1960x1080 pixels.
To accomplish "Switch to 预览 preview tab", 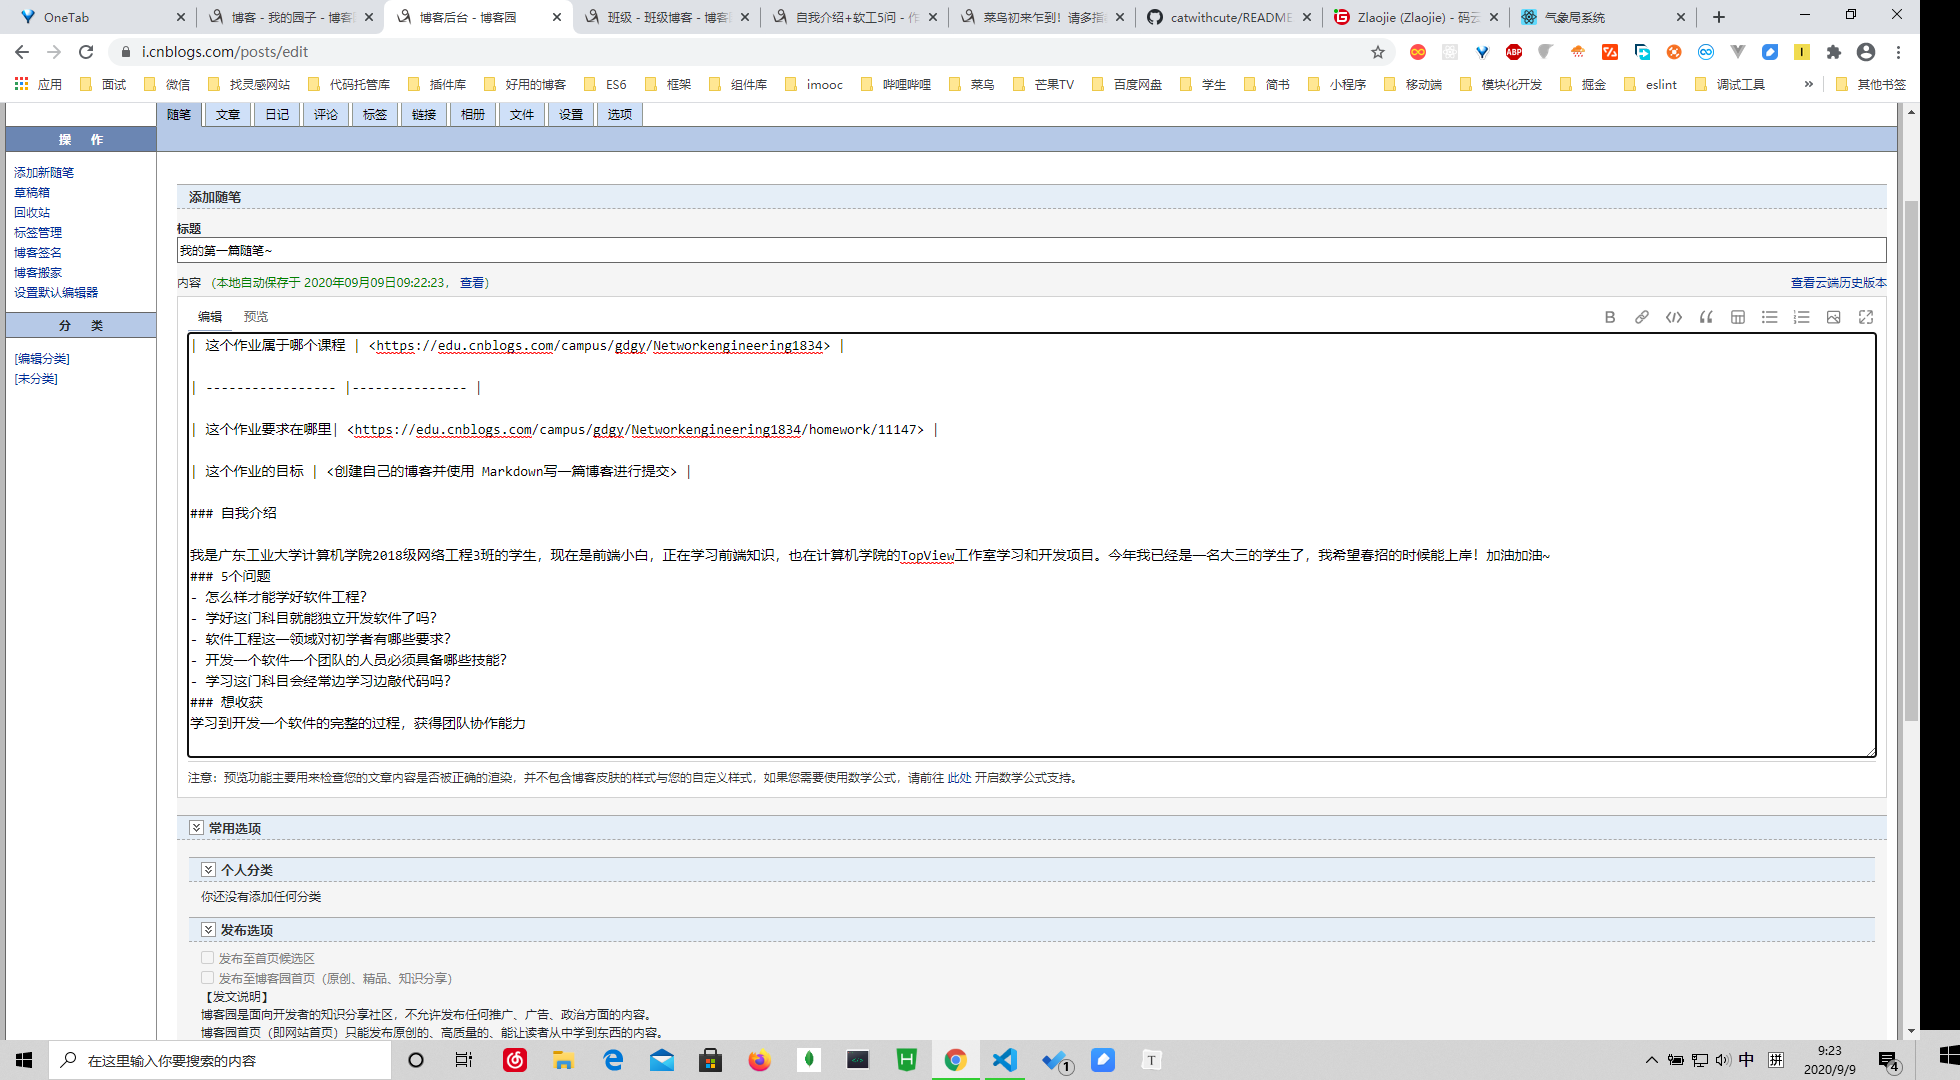I will click(x=256, y=317).
